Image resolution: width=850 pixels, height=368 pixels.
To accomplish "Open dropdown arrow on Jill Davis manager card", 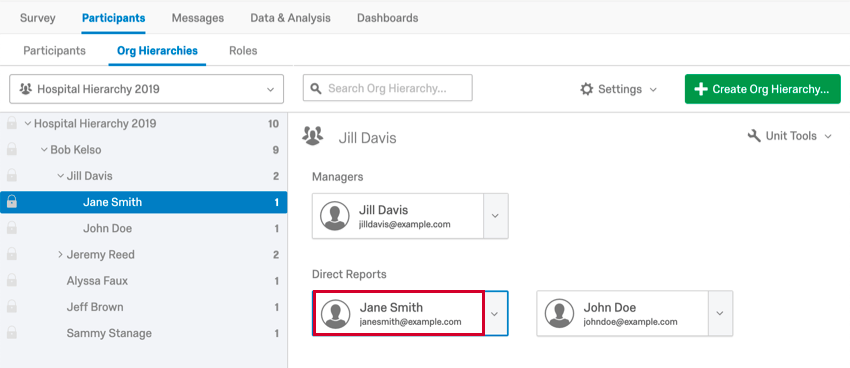I will (x=495, y=216).
